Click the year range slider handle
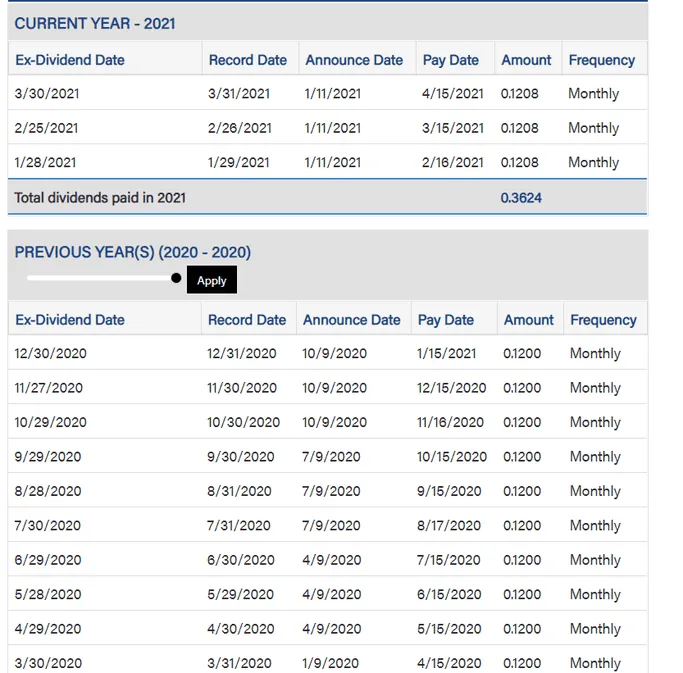This screenshot has height=673, width=683. pyautogui.click(x=176, y=278)
